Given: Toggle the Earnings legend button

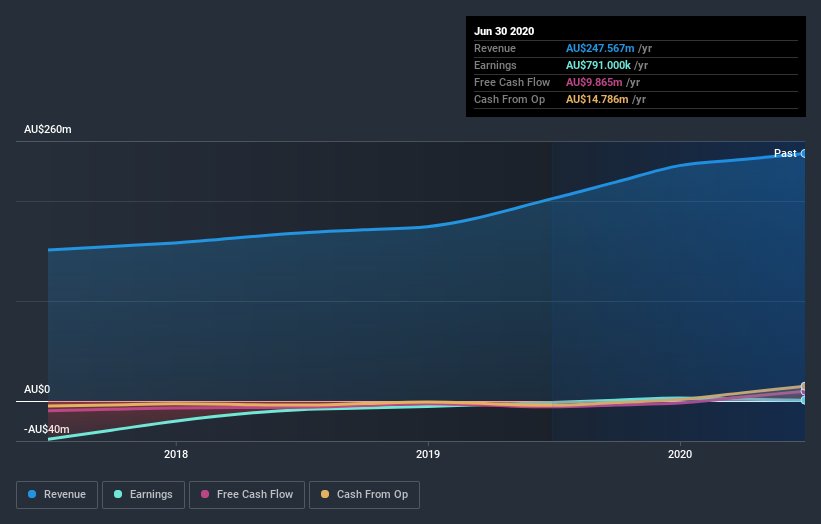Looking at the screenshot, I should (x=143, y=495).
